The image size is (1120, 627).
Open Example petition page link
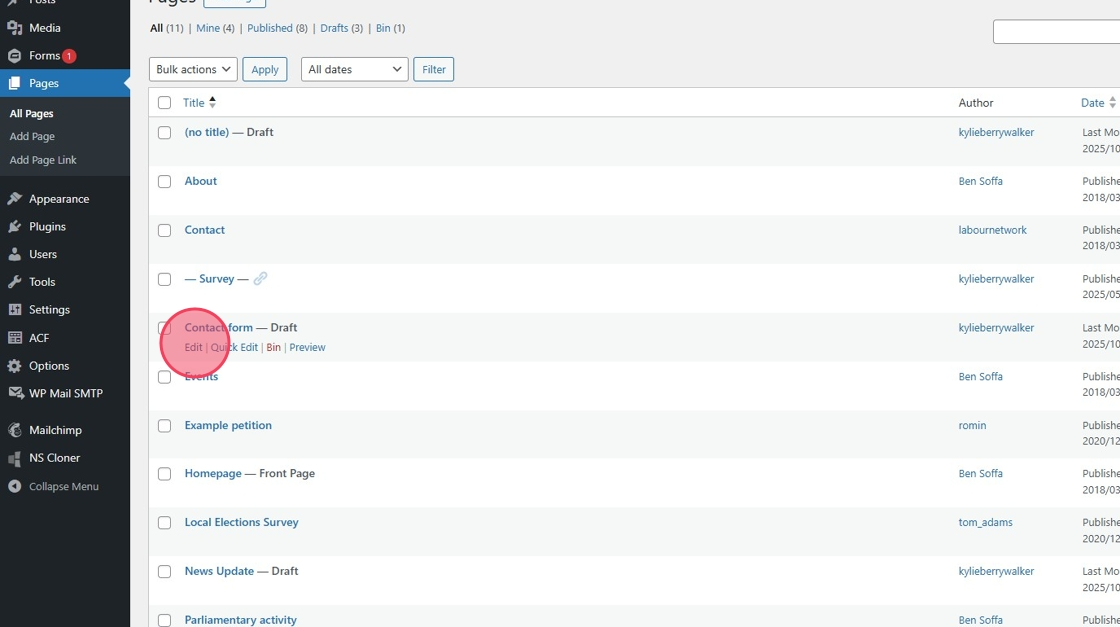[x=228, y=425]
